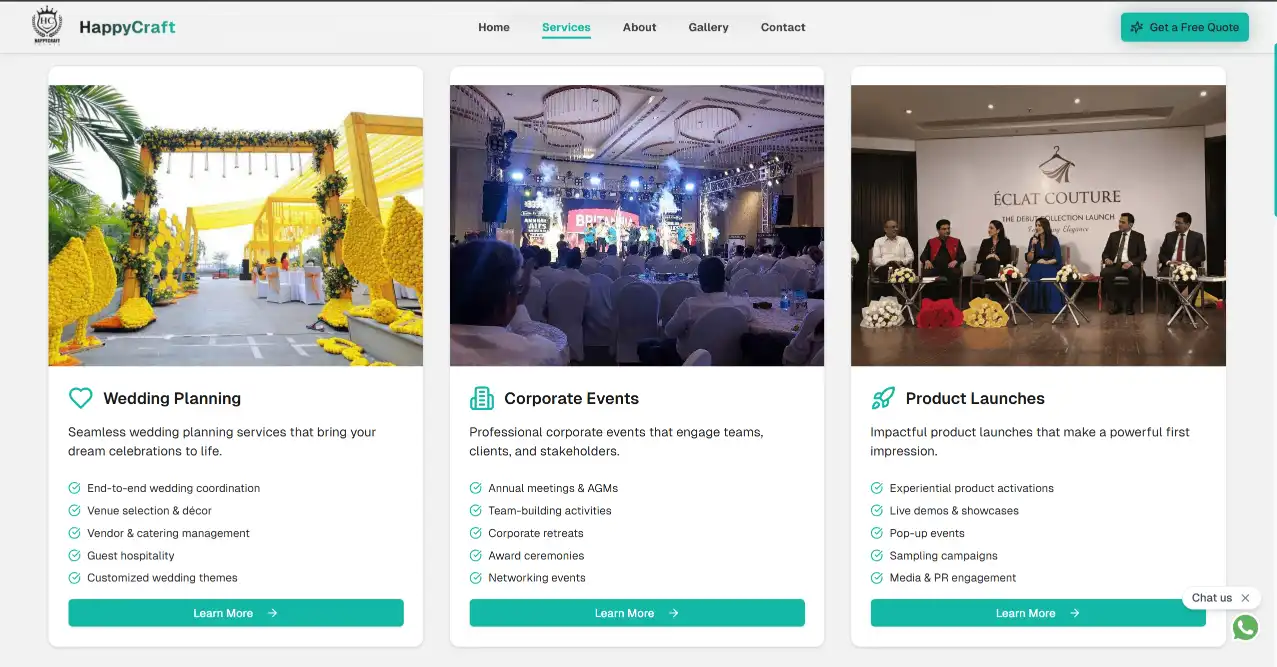Click the building icon above Corporate Events

click(x=481, y=397)
